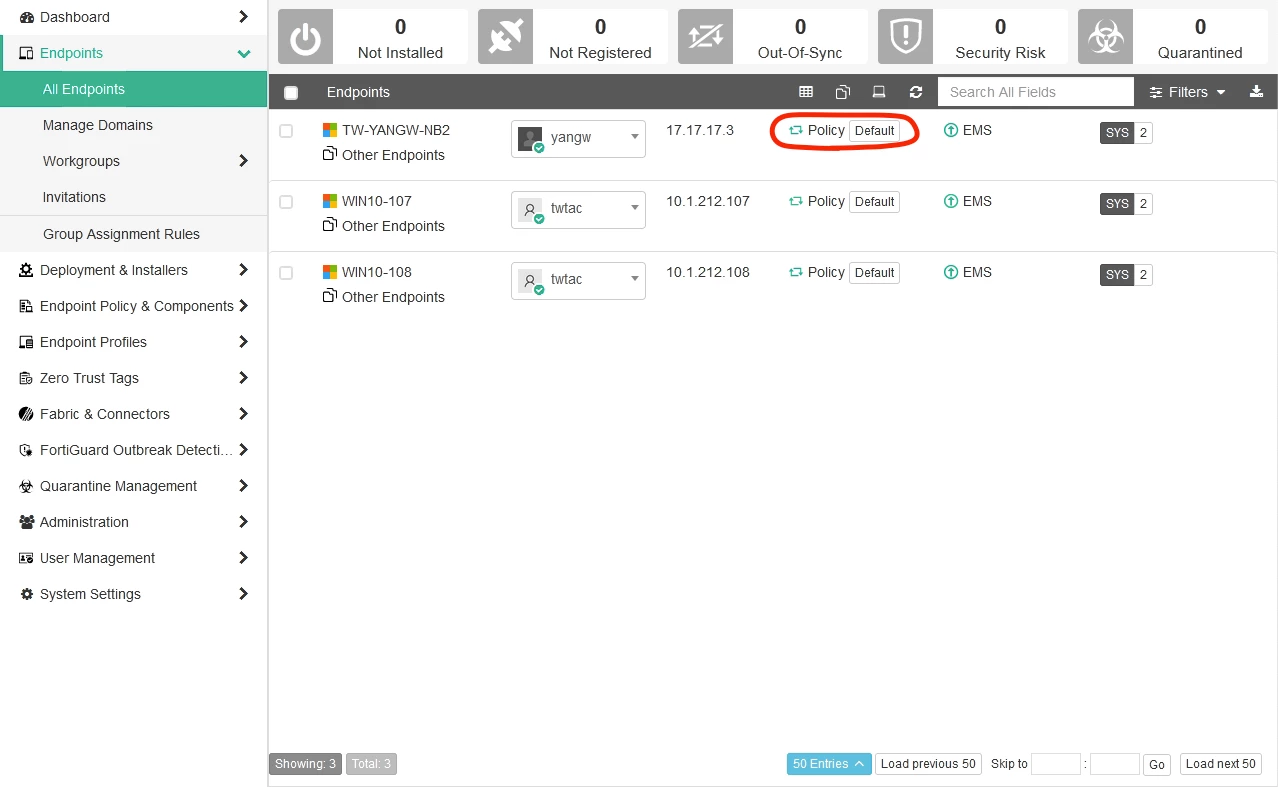
Task: Click Load previous 50 button
Action: pyautogui.click(x=928, y=764)
